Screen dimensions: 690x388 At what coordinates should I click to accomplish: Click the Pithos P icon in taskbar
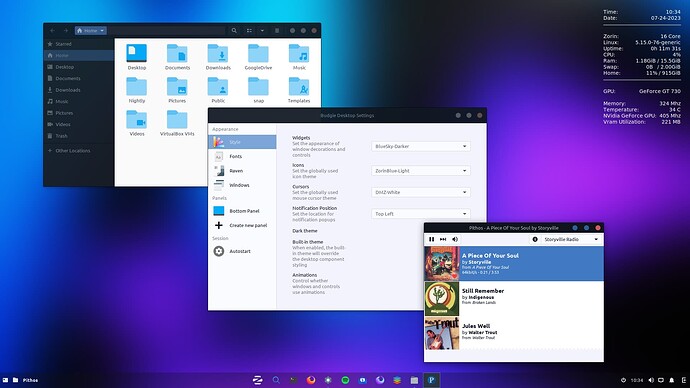tap(431, 380)
